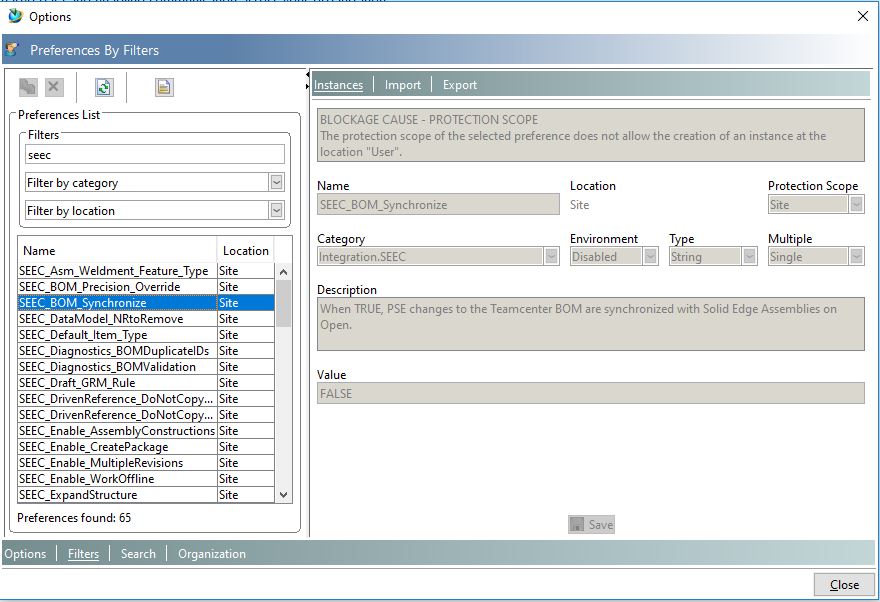Expand the Protection Scope dropdown
Screen dimensions: 880x602
[857, 203]
